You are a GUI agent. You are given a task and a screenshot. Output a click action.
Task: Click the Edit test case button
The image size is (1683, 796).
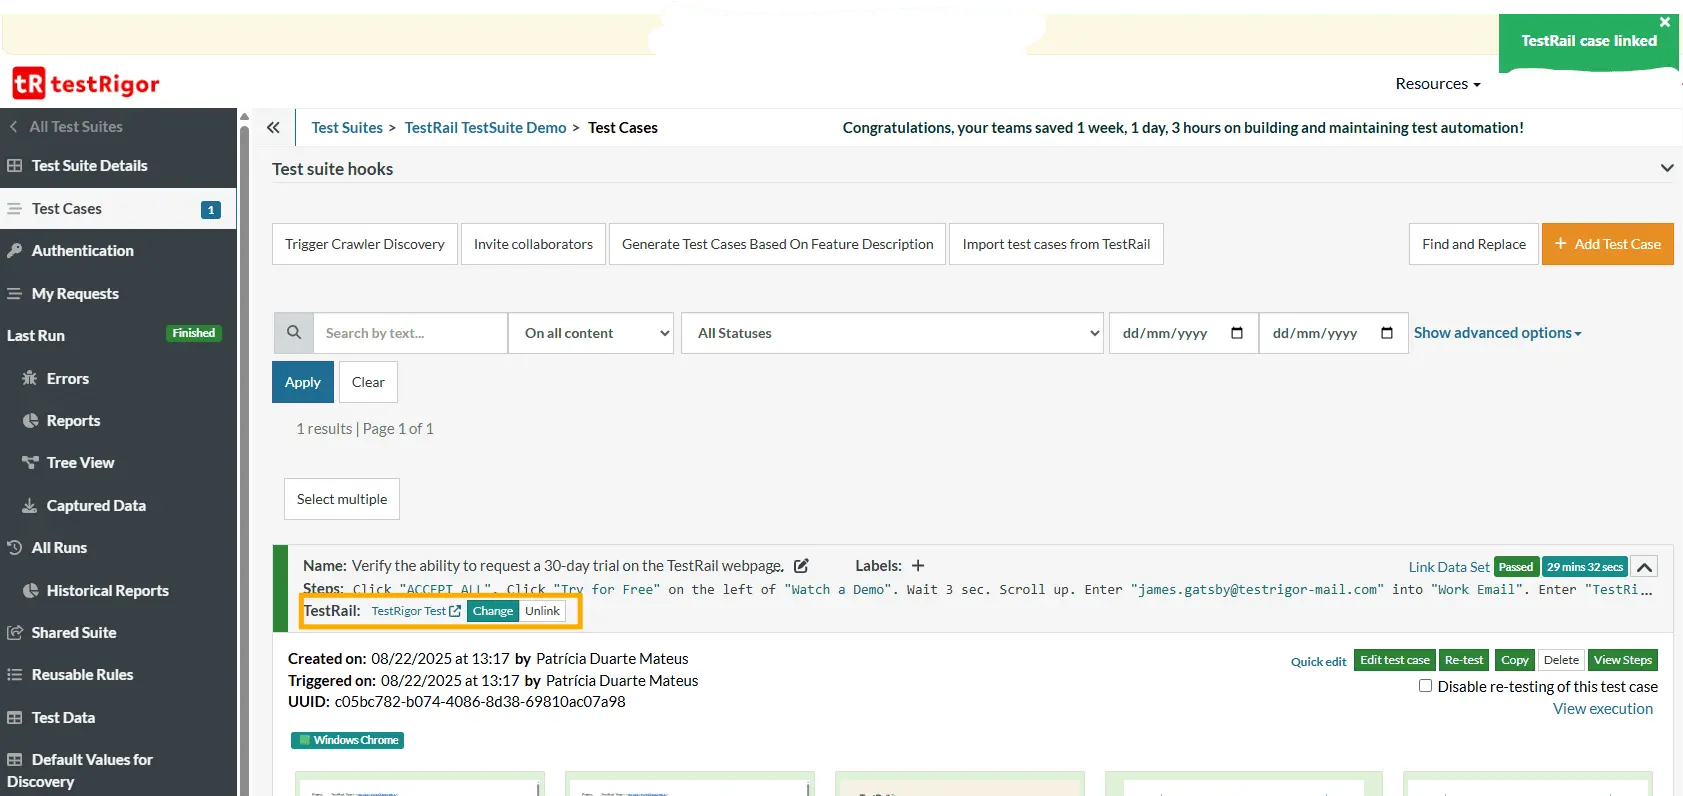1395,660
